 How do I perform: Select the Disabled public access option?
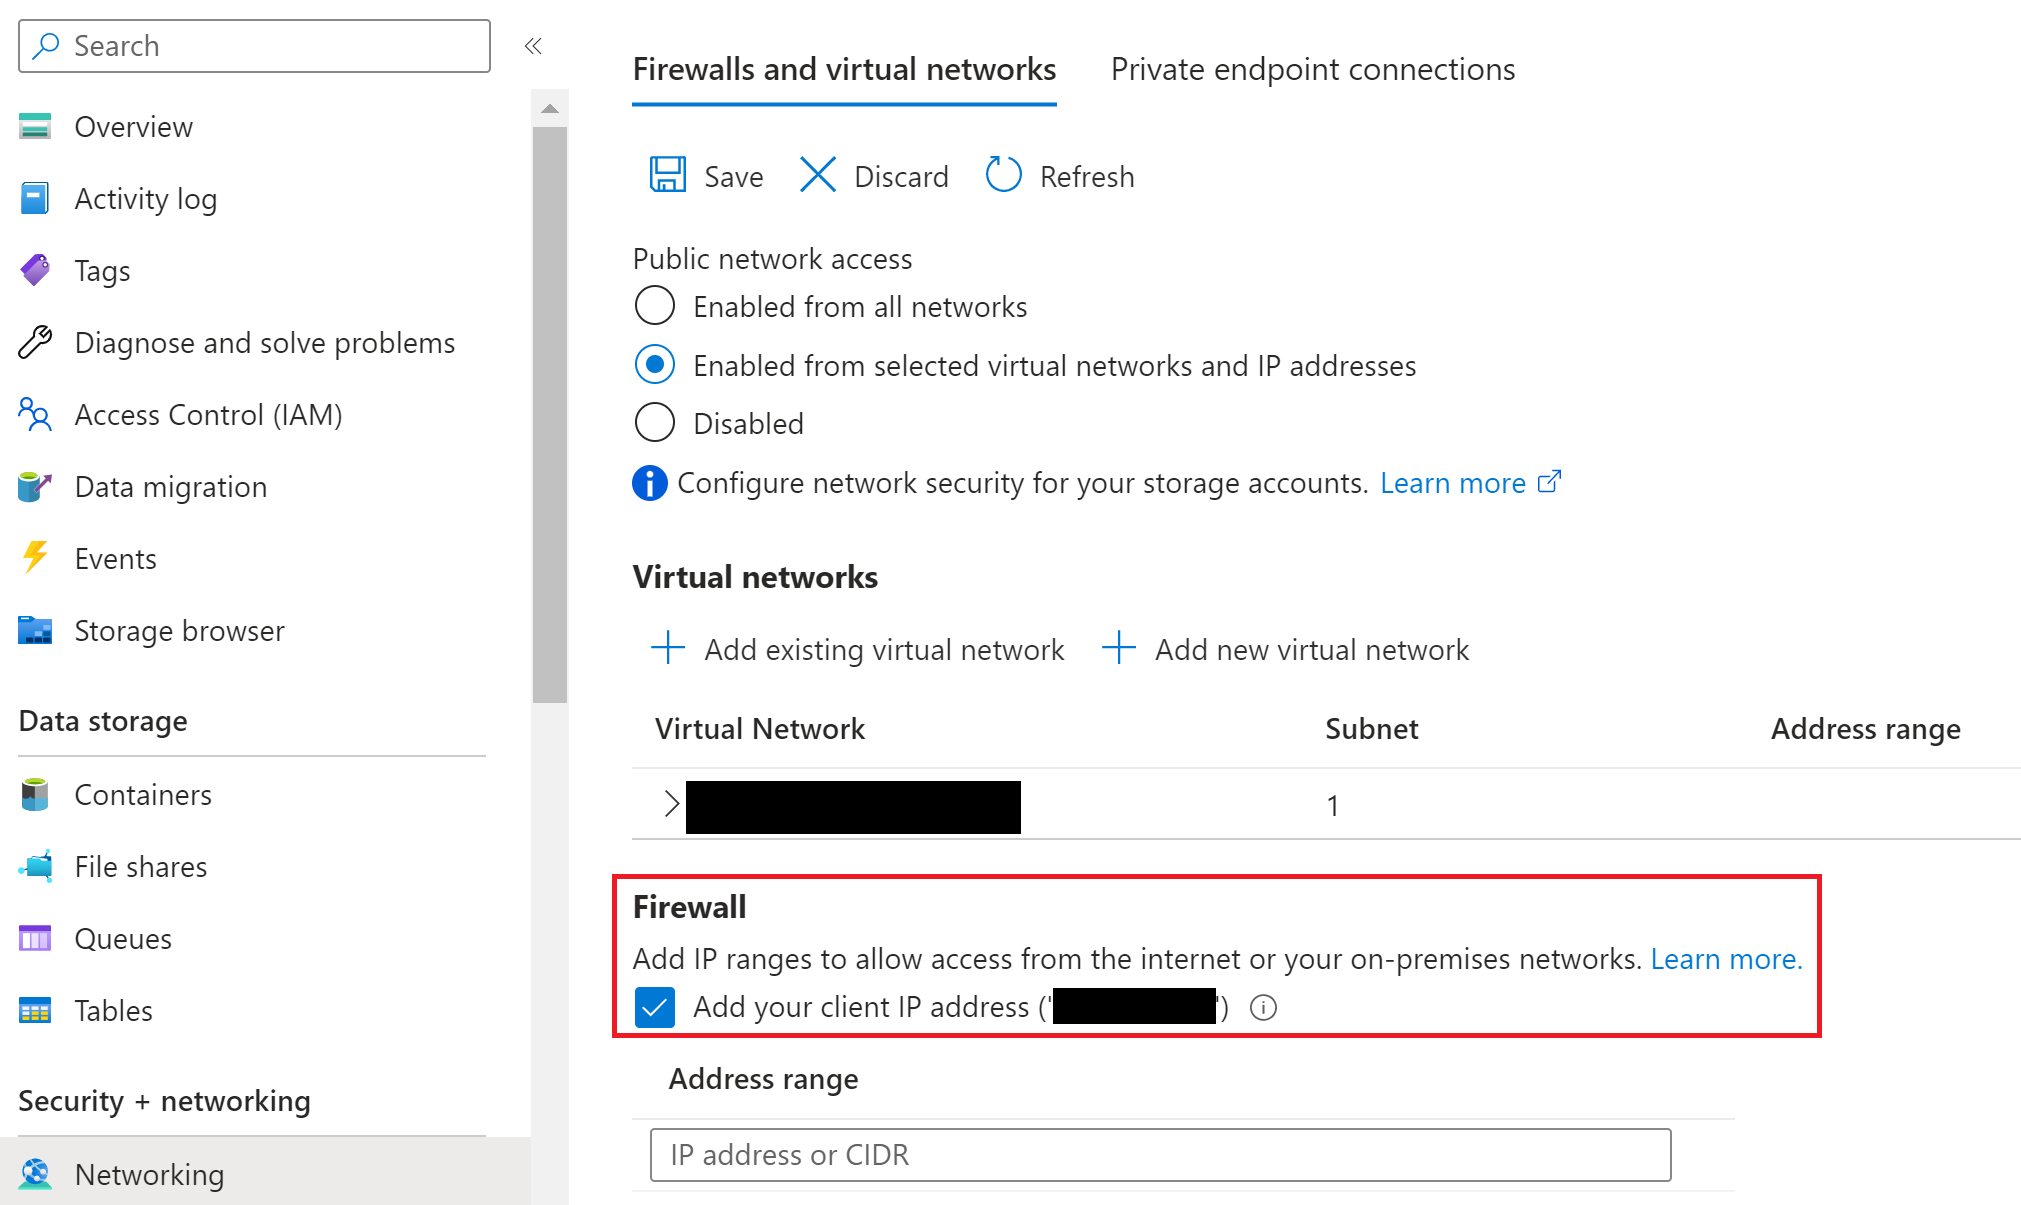[655, 423]
